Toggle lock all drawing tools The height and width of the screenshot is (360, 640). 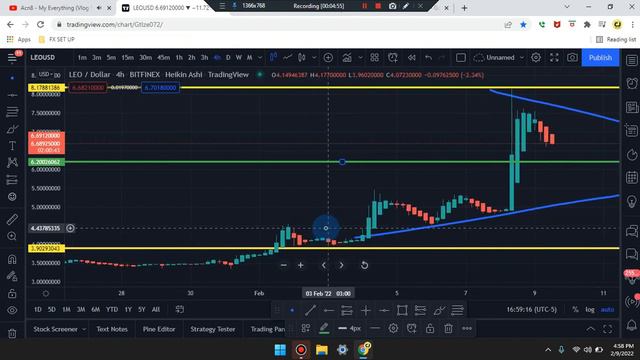point(12,293)
